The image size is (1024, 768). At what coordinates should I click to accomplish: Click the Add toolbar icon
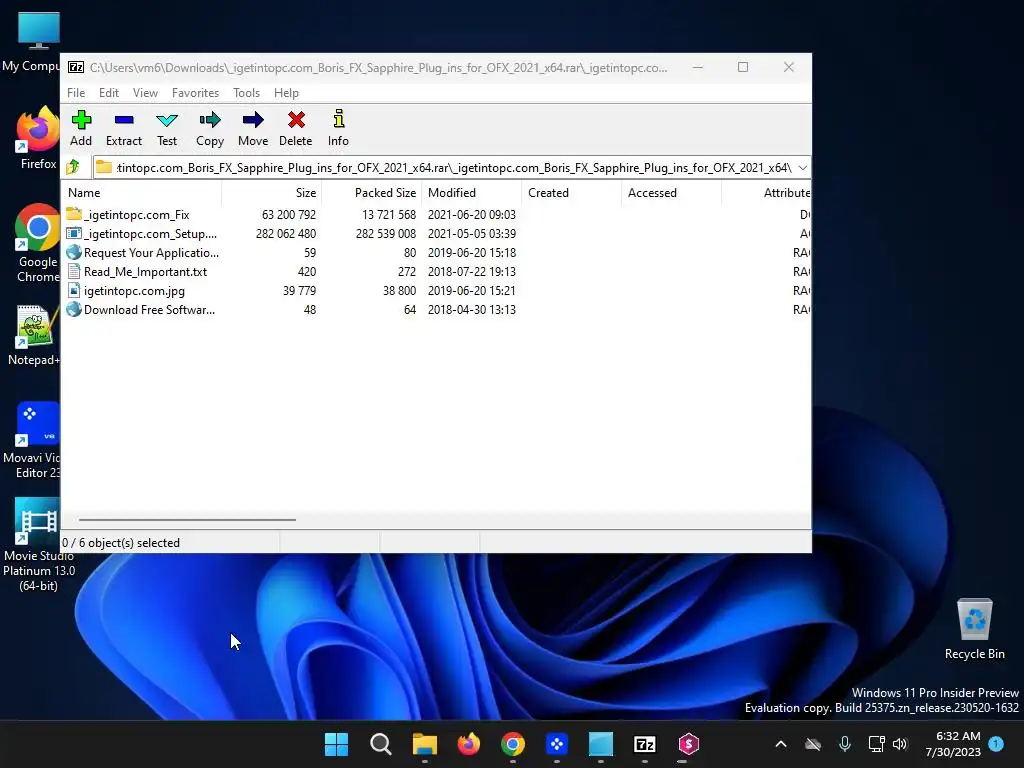(x=81, y=120)
